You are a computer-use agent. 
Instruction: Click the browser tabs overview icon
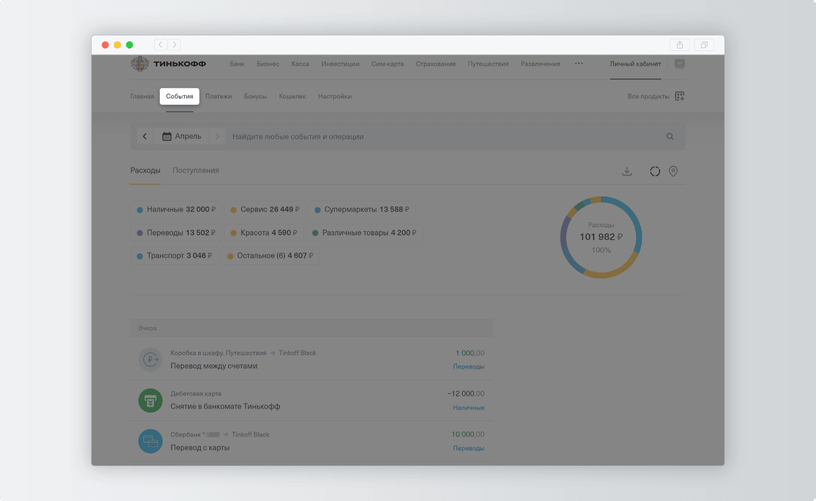coord(704,45)
